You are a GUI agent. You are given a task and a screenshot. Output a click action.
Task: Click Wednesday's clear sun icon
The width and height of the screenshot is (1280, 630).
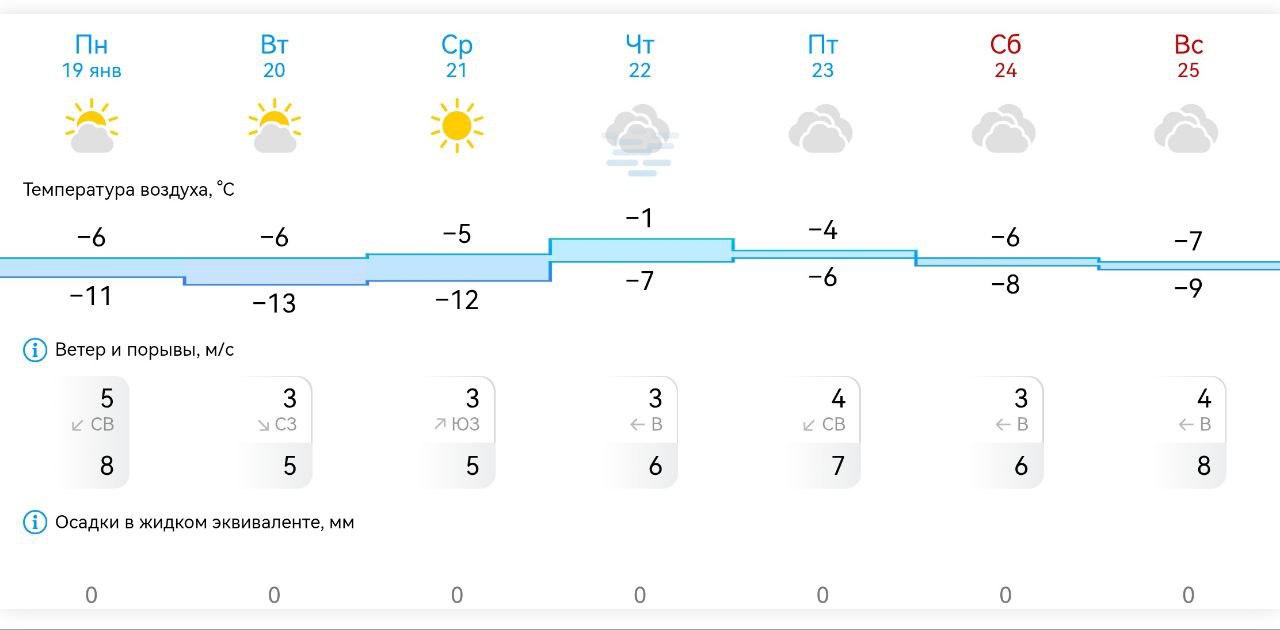tap(457, 126)
